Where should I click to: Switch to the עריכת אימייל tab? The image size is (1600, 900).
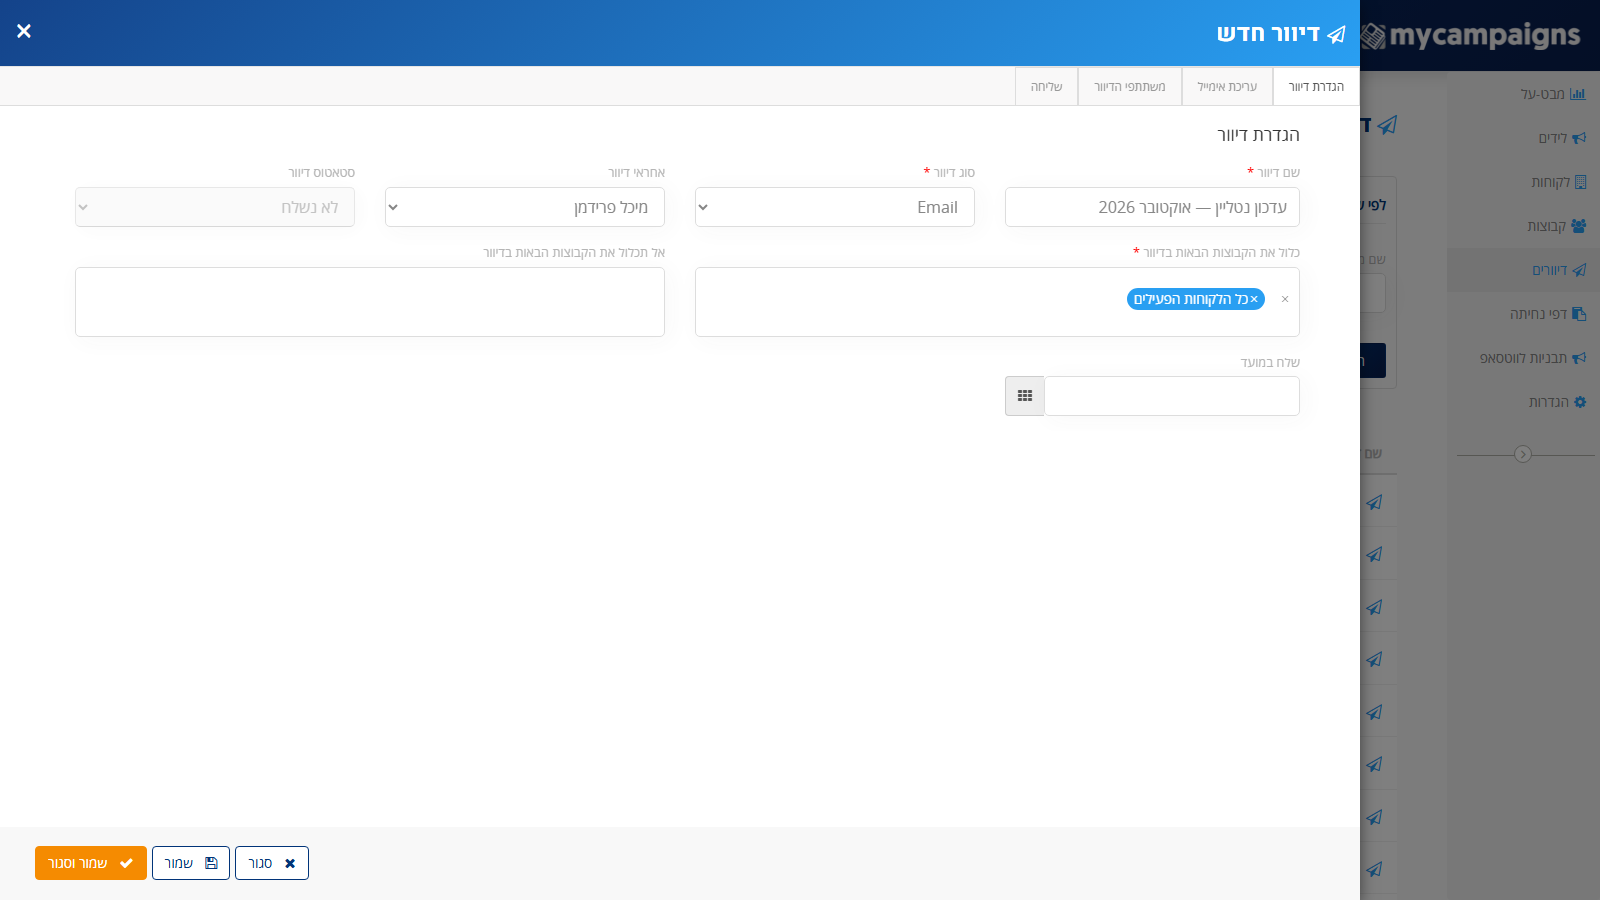click(x=1227, y=87)
